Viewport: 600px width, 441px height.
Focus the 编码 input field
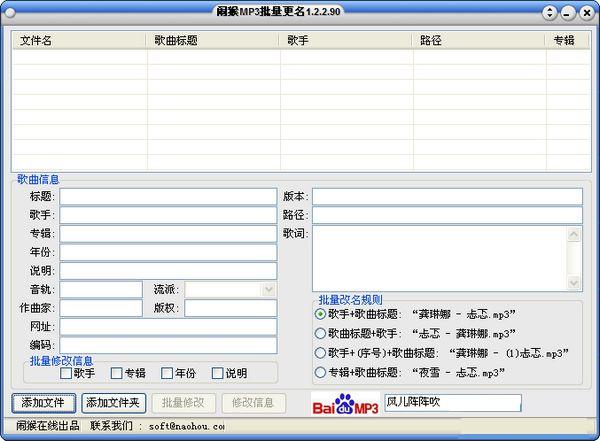pos(168,345)
